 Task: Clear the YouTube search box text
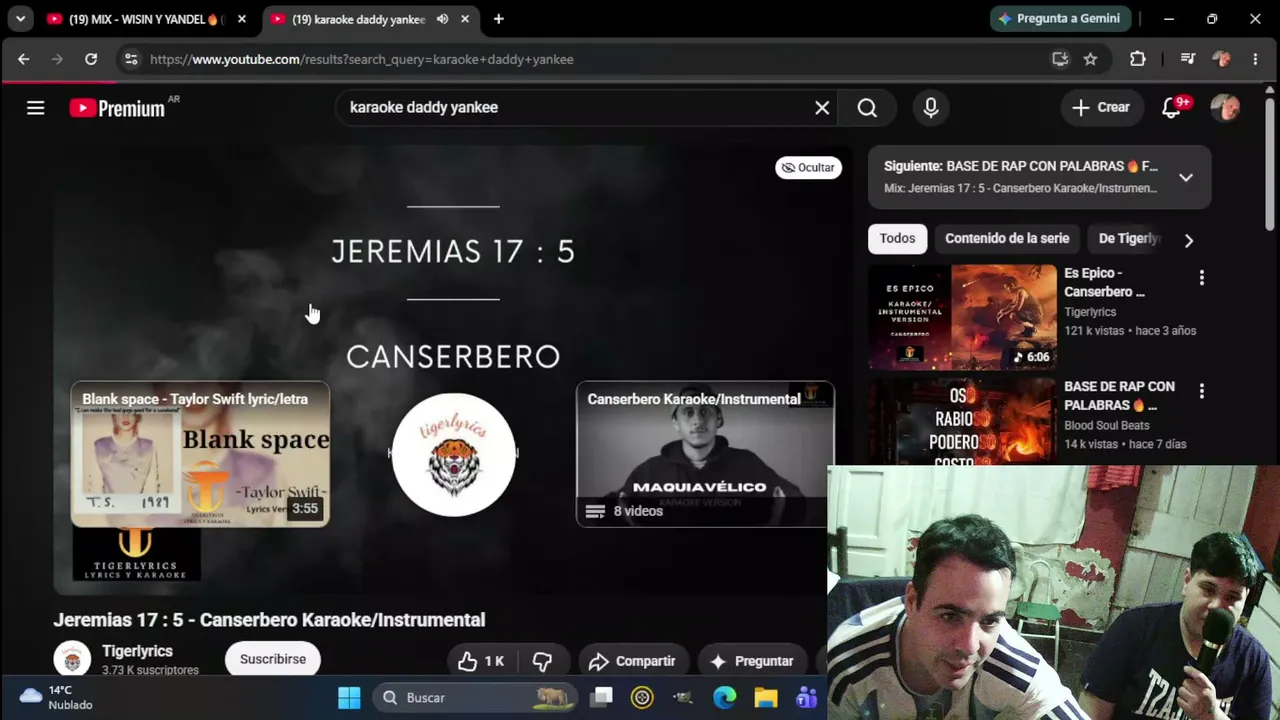(x=822, y=108)
